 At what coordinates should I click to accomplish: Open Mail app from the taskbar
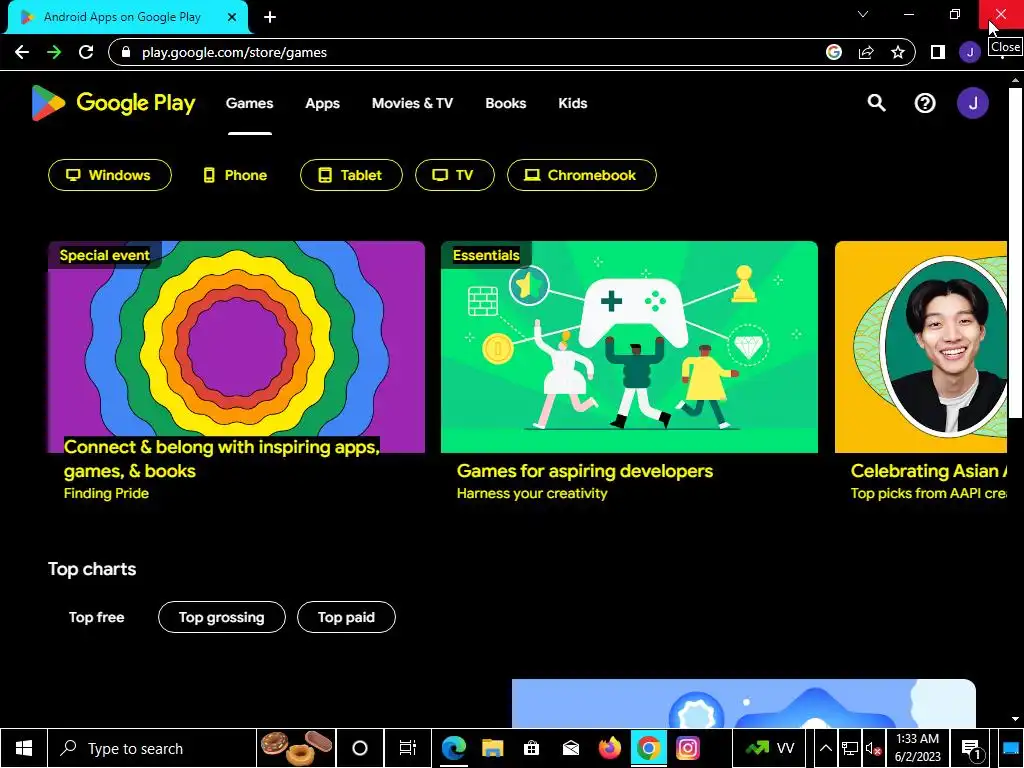point(571,748)
